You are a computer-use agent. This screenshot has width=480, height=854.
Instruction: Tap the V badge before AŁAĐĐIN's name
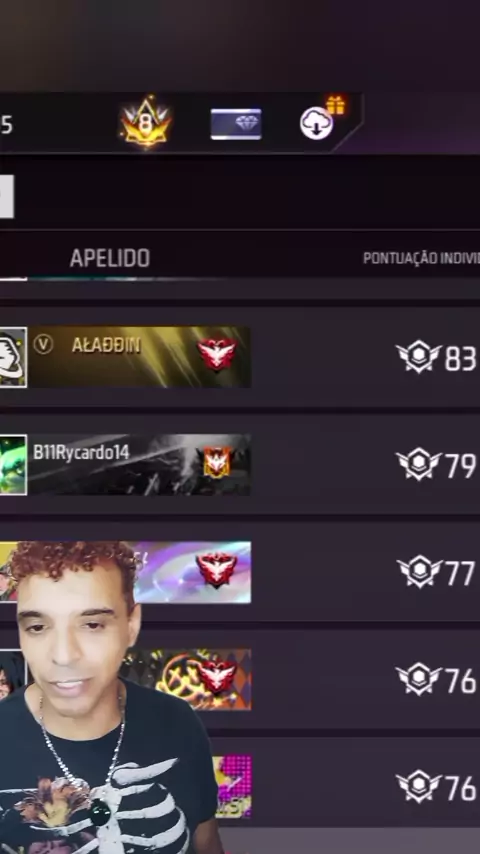pyautogui.click(x=43, y=344)
